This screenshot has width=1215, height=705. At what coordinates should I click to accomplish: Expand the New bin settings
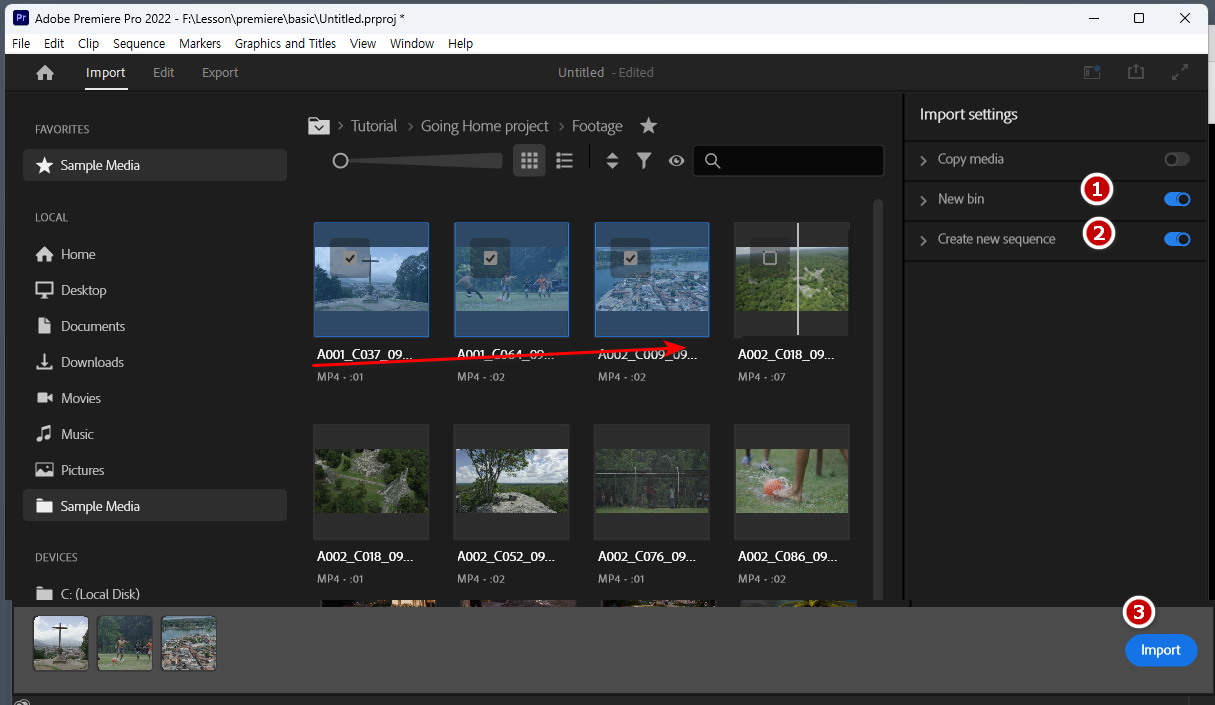coord(923,200)
